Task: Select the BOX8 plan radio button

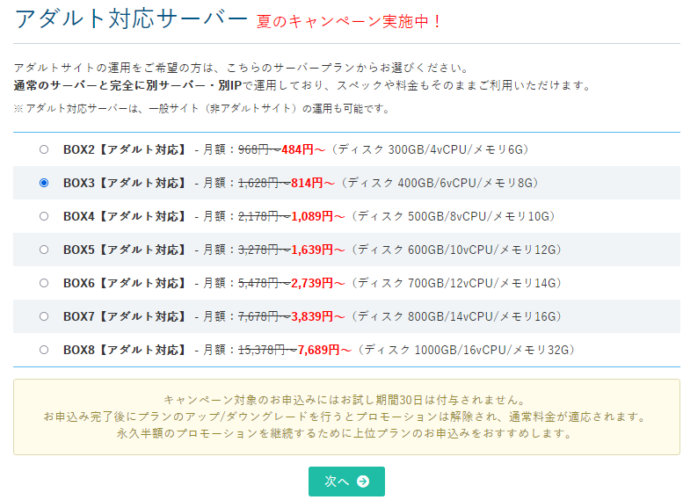Action: click(x=43, y=350)
